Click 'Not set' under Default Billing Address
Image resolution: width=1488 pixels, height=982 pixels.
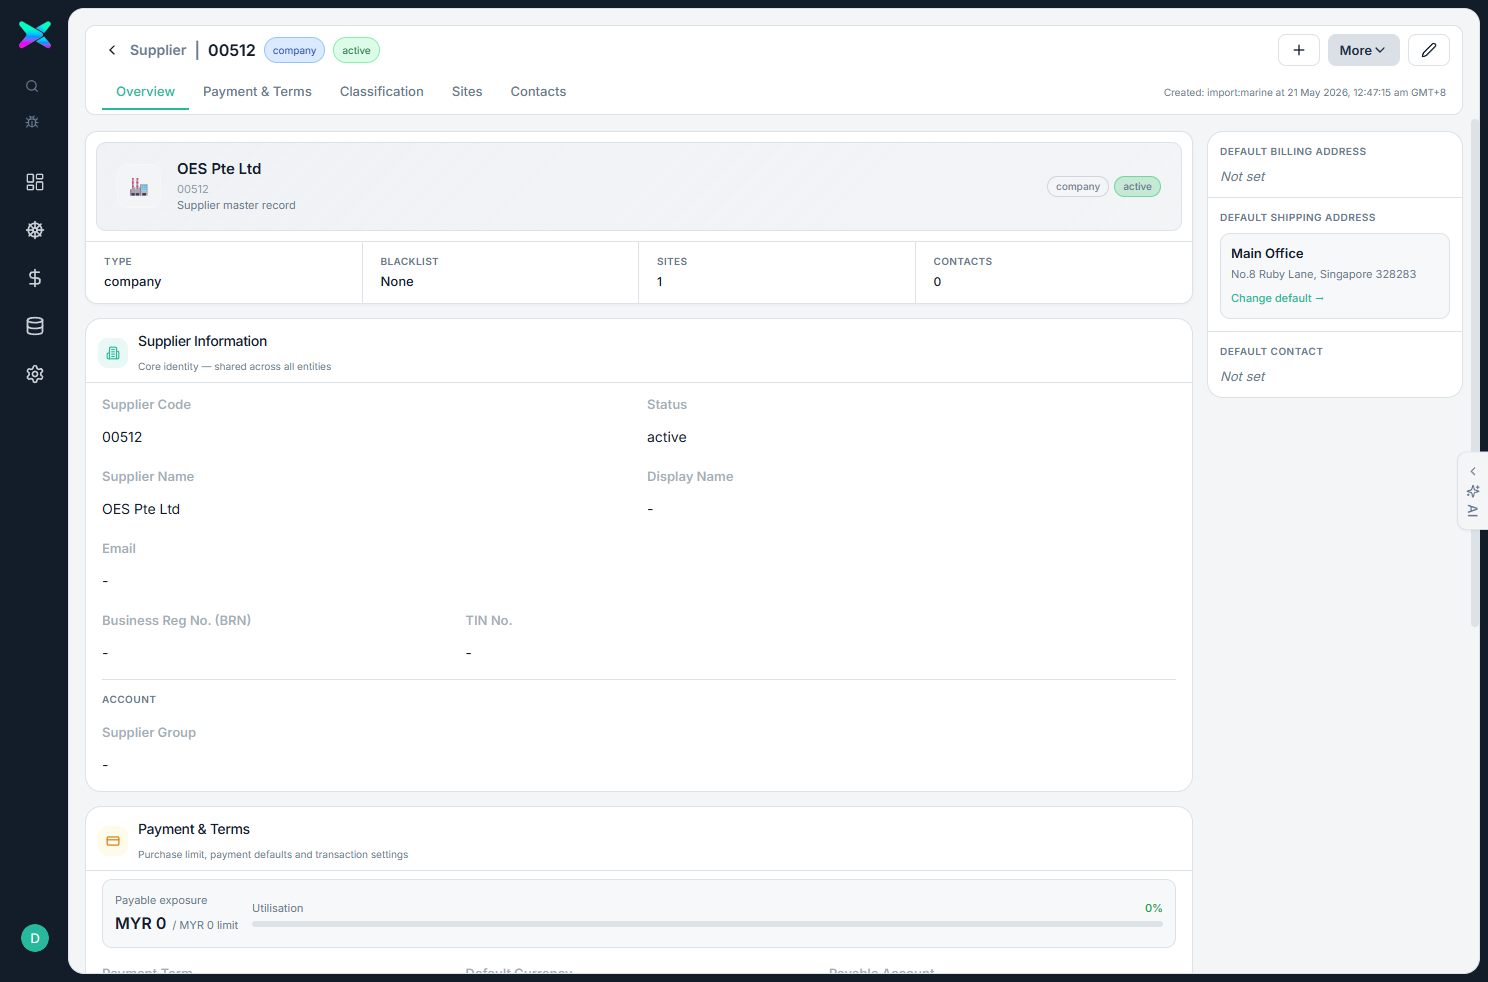pyautogui.click(x=1243, y=176)
